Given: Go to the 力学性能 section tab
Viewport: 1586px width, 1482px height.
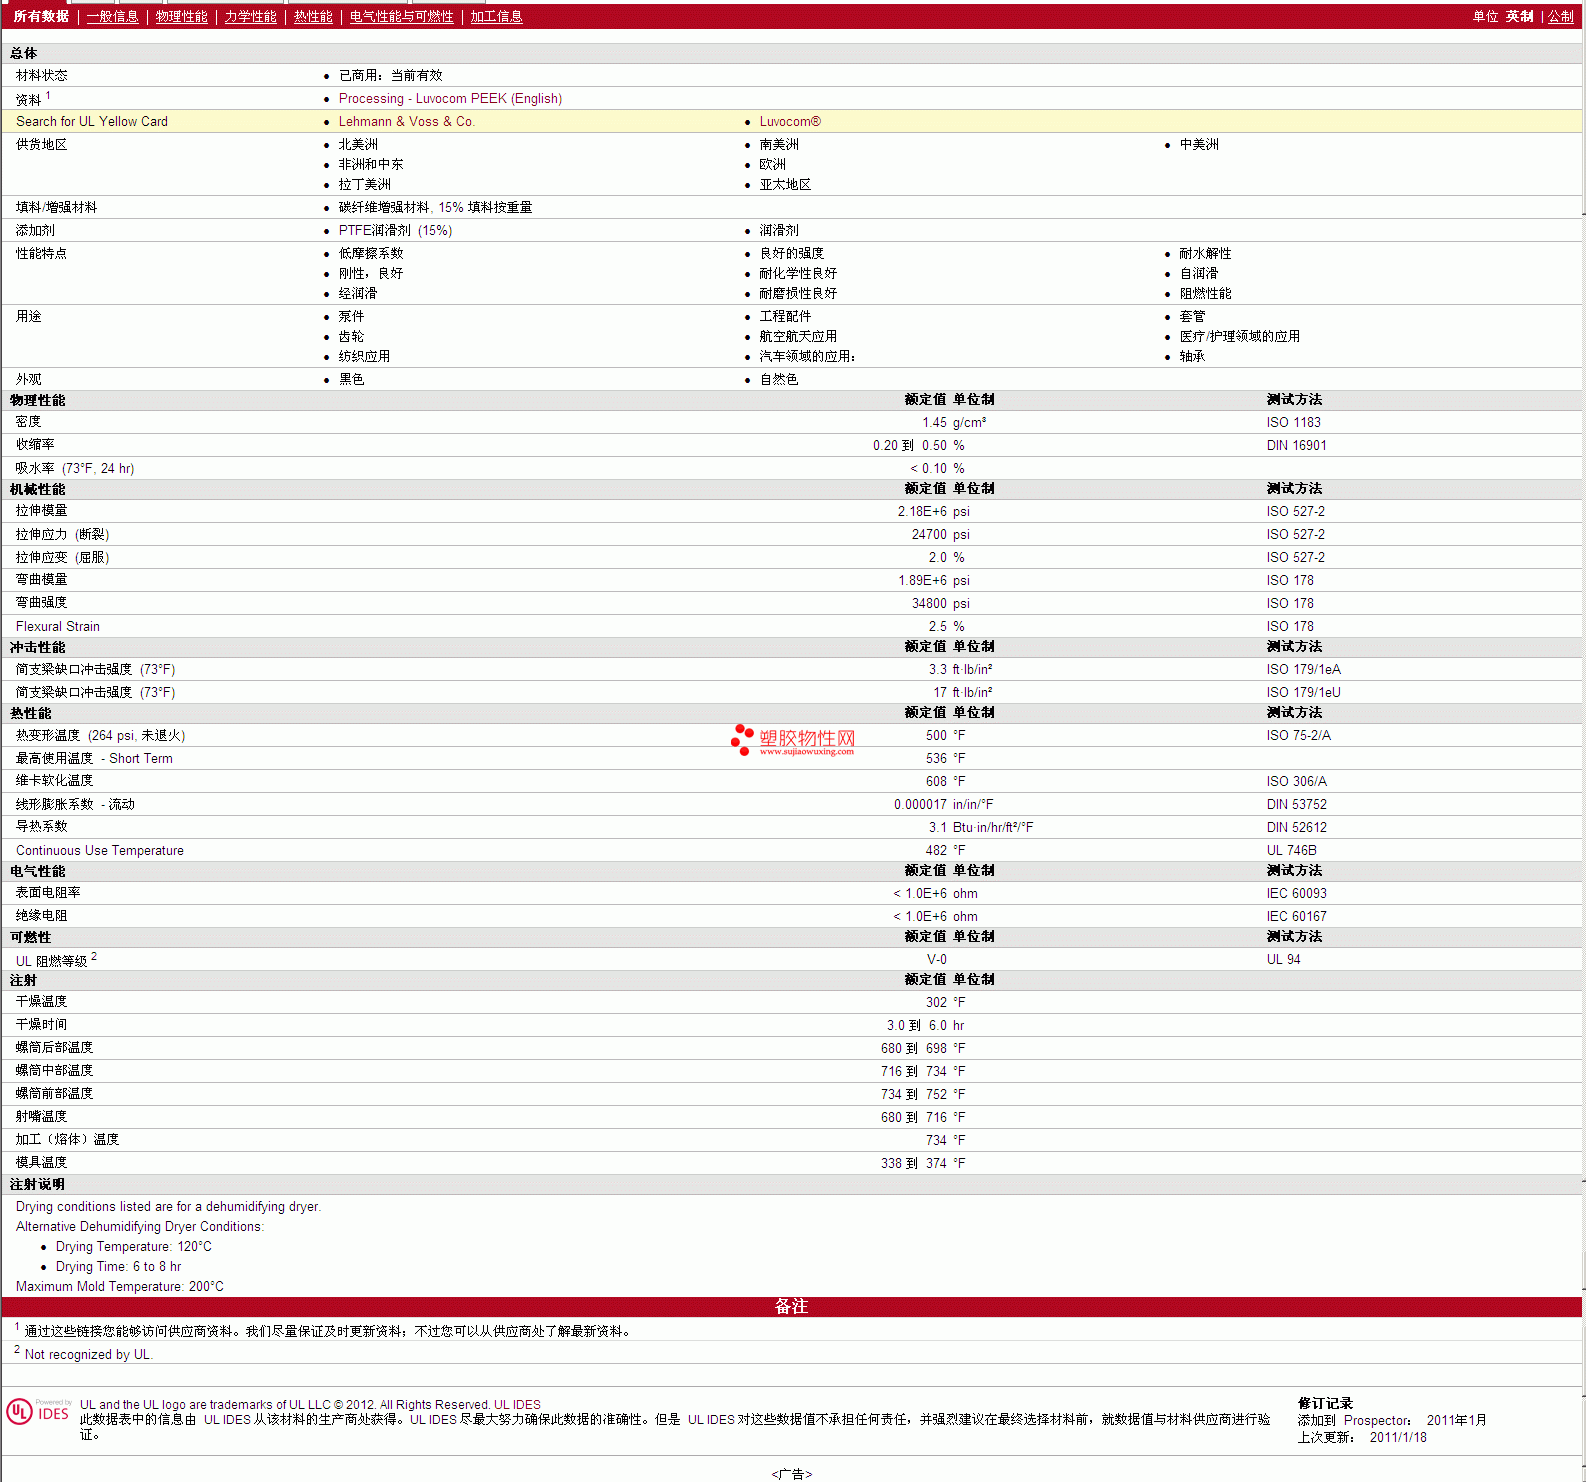Looking at the screenshot, I should pos(250,17).
